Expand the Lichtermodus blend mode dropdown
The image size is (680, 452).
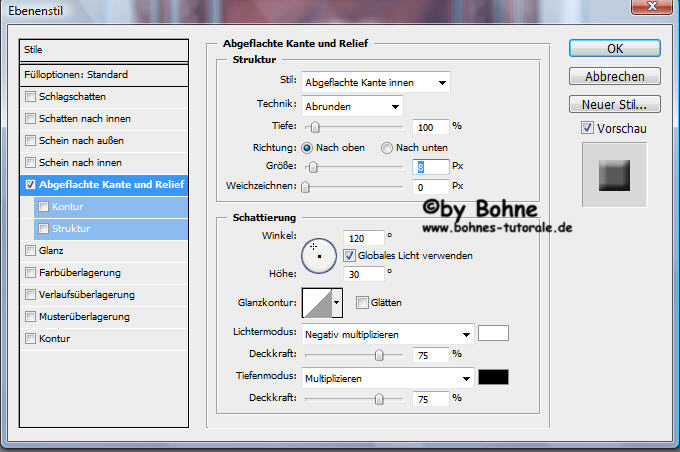(388, 334)
